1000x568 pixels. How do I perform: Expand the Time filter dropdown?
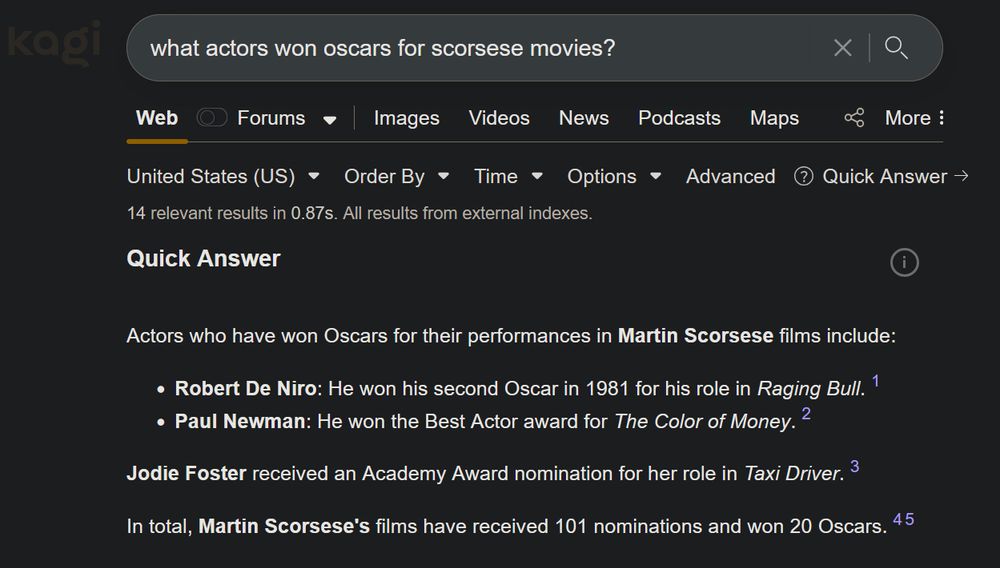pyautogui.click(x=508, y=176)
